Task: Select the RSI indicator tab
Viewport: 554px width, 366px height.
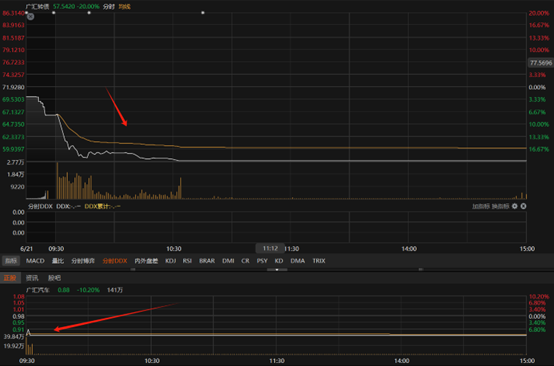Action: [x=187, y=261]
